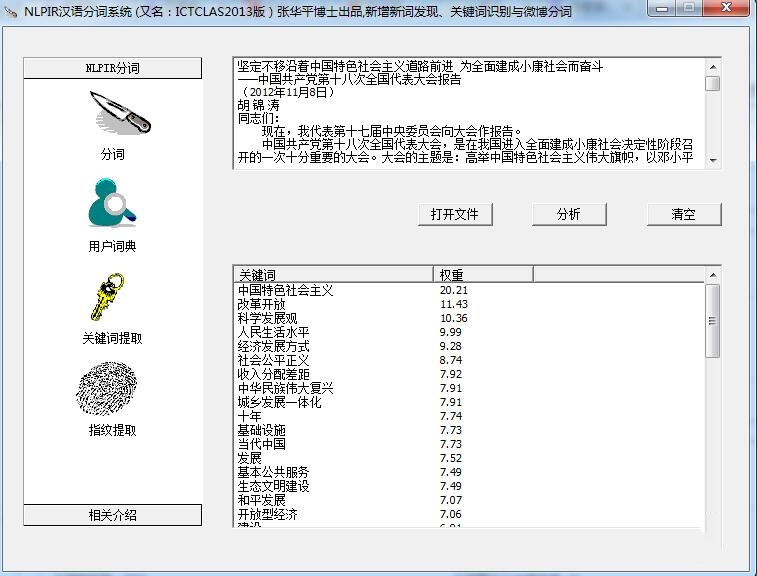Select the 社会公平正义 keyword row

468,360
